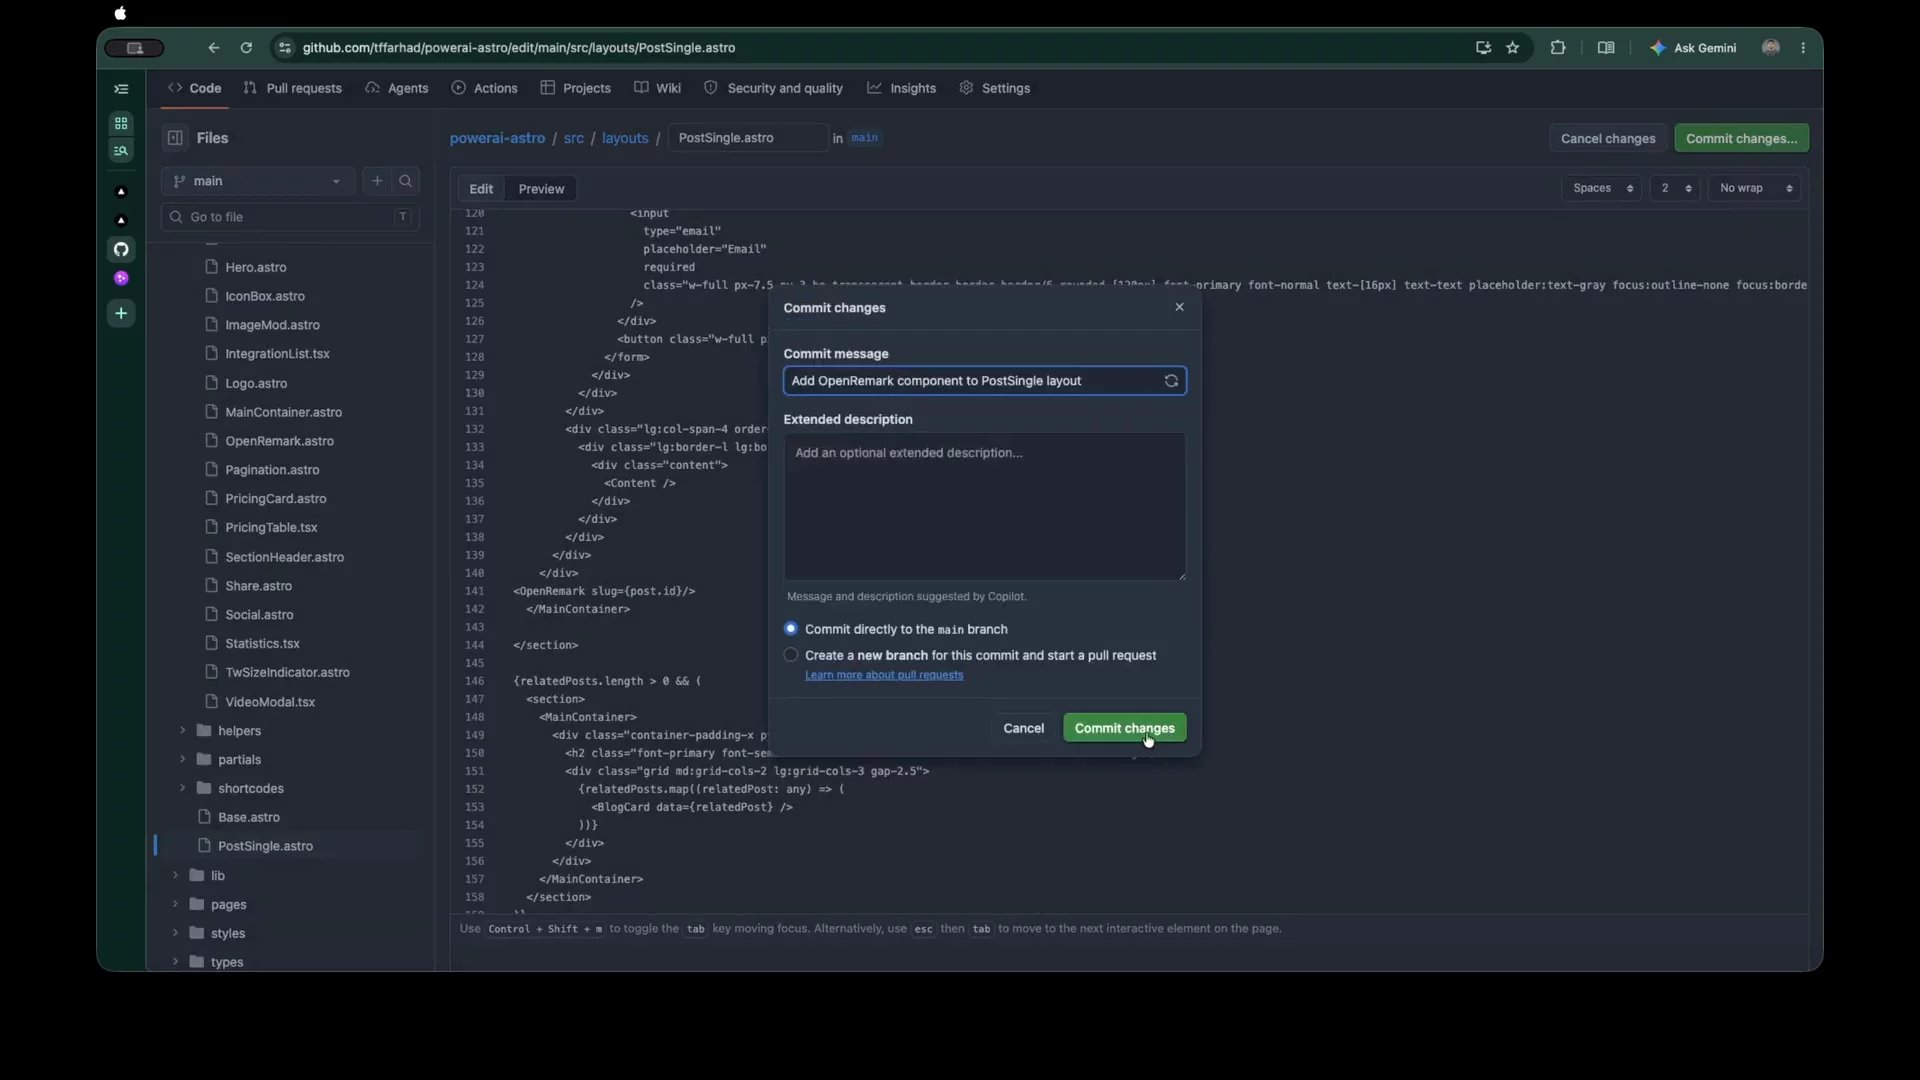
Task: Click the commit message input field
Action: (984, 381)
